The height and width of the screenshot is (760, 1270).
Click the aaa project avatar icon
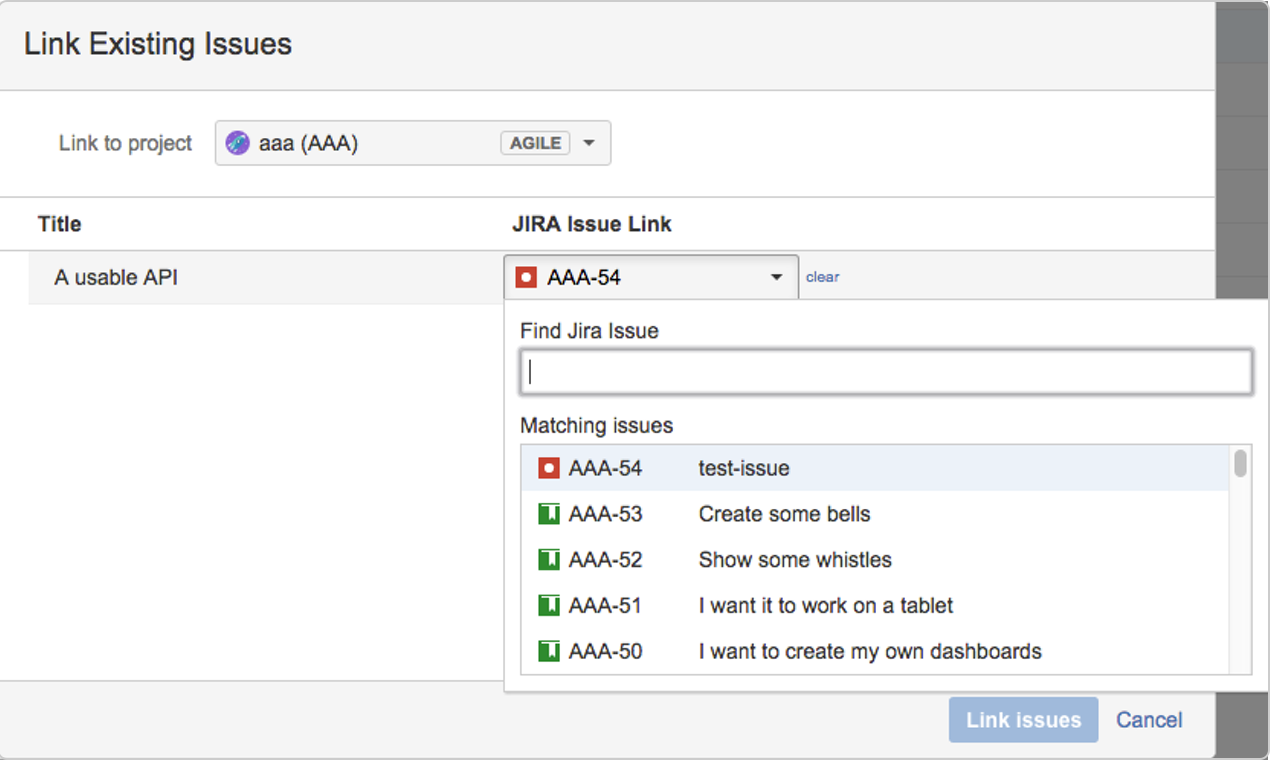click(x=237, y=143)
